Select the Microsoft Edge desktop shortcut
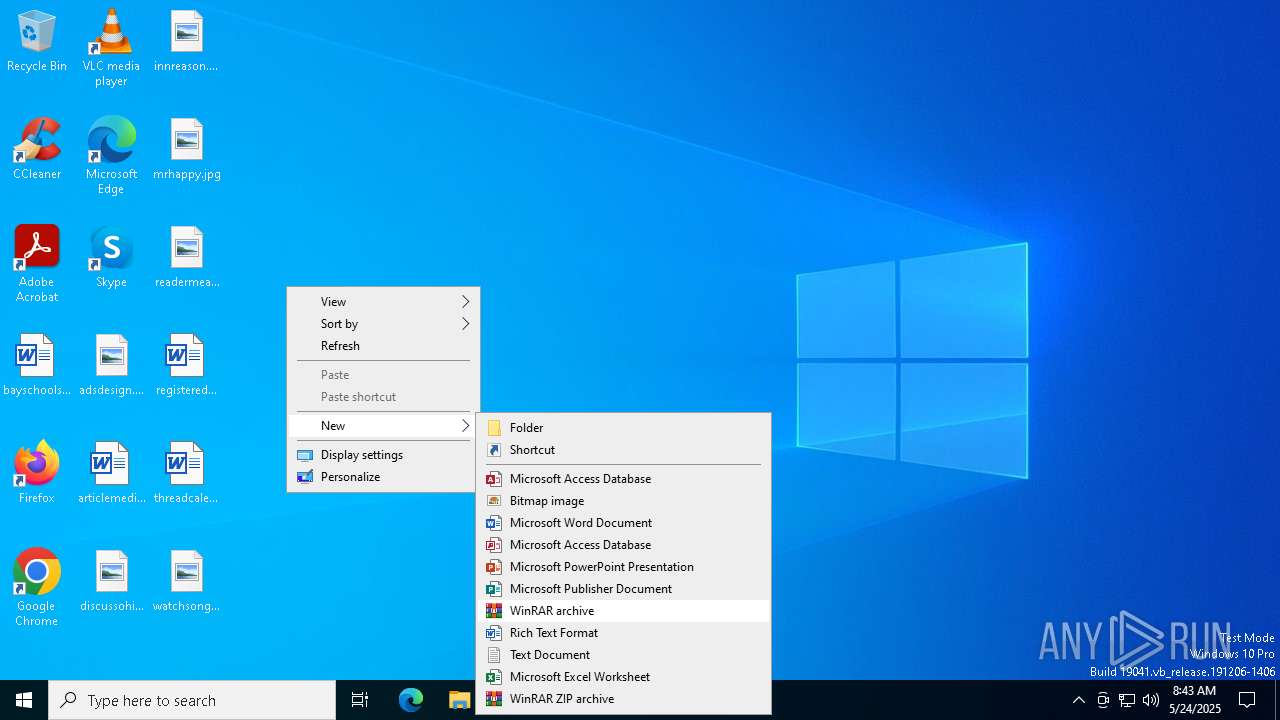 pyautogui.click(x=111, y=155)
